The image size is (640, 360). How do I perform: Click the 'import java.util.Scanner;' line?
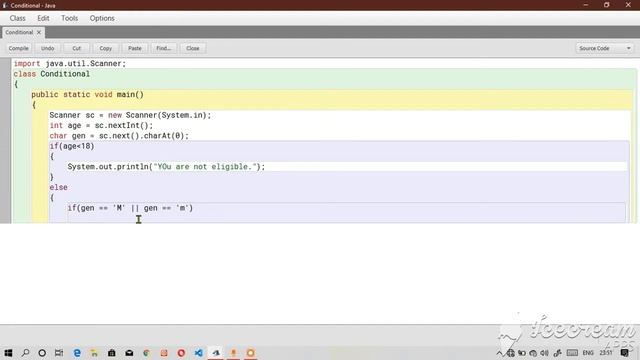coord(70,64)
